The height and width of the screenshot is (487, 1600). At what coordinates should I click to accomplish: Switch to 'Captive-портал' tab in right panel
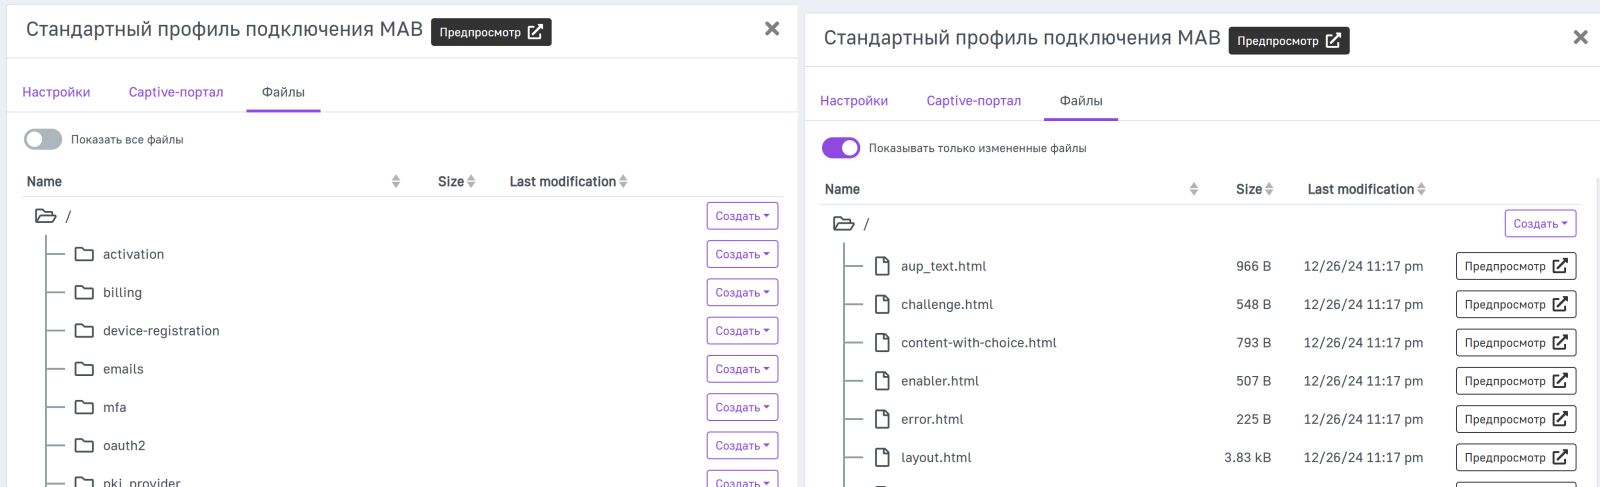tap(973, 101)
